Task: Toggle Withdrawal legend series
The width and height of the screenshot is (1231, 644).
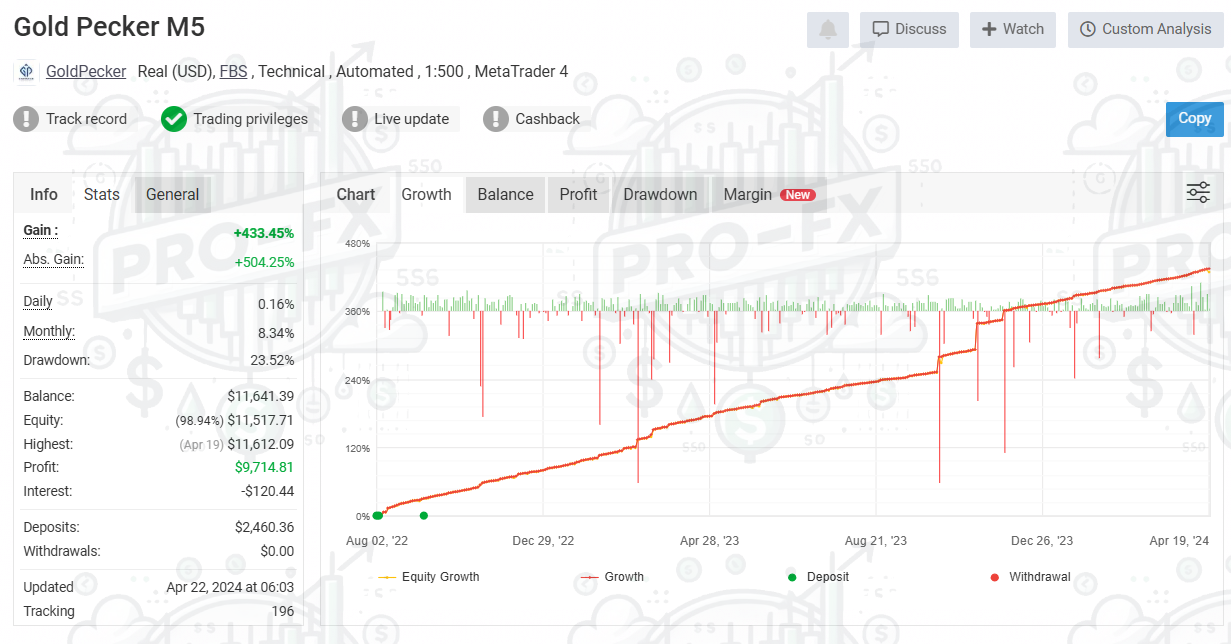Action: 1030,577
